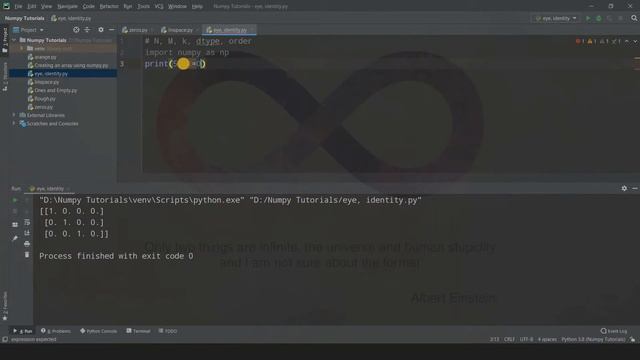Image resolution: width=640 pixels, height=360 pixels.
Task: Click the Search Everywhere magnifier icon
Action: [x=634, y=18]
